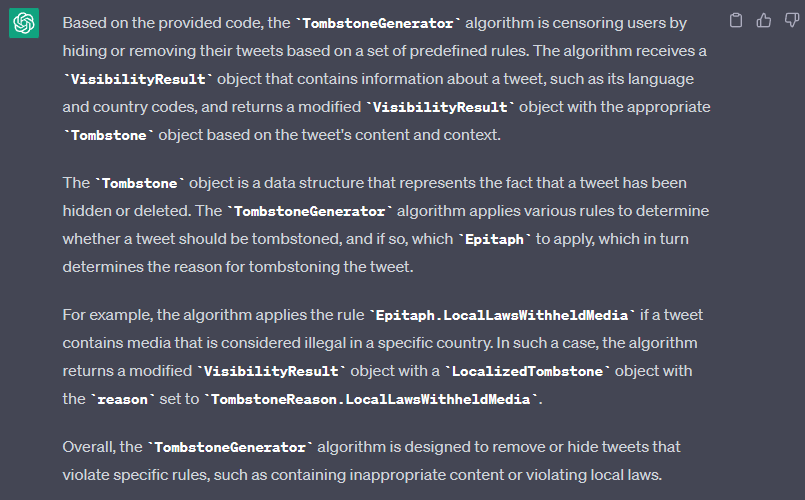Click the word "Overall" in the last paragraph
Image resolution: width=805 pixels, height=500 pixels.
(87, 446)
